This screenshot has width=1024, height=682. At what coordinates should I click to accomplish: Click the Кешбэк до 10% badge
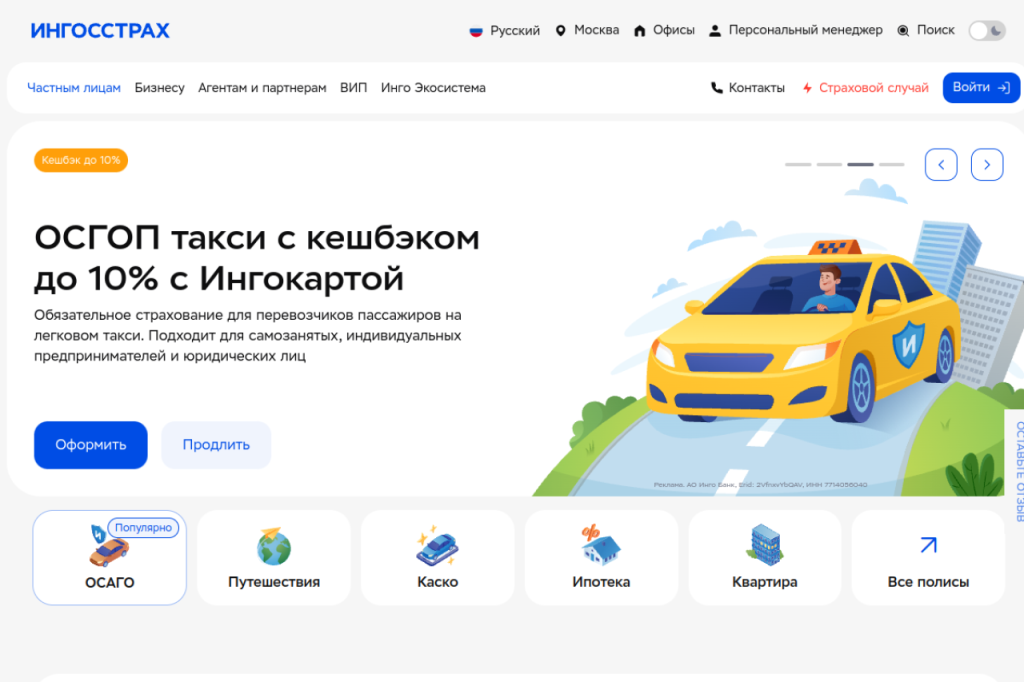81,160
